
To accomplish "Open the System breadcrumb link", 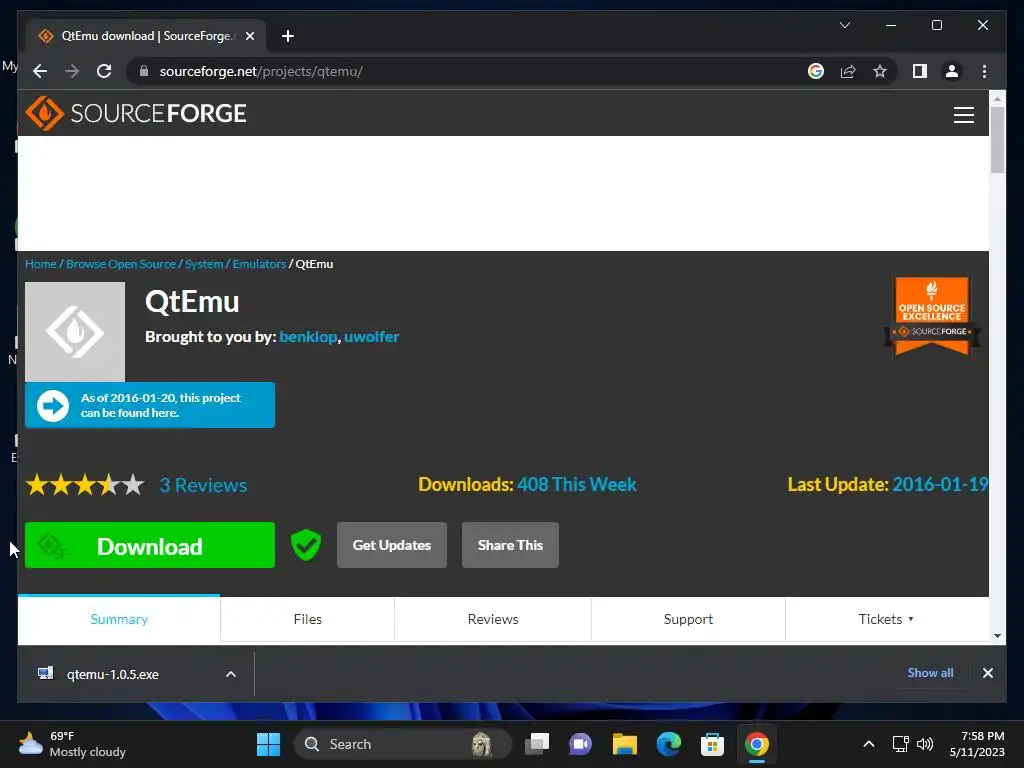I will [x=204, y=264].
